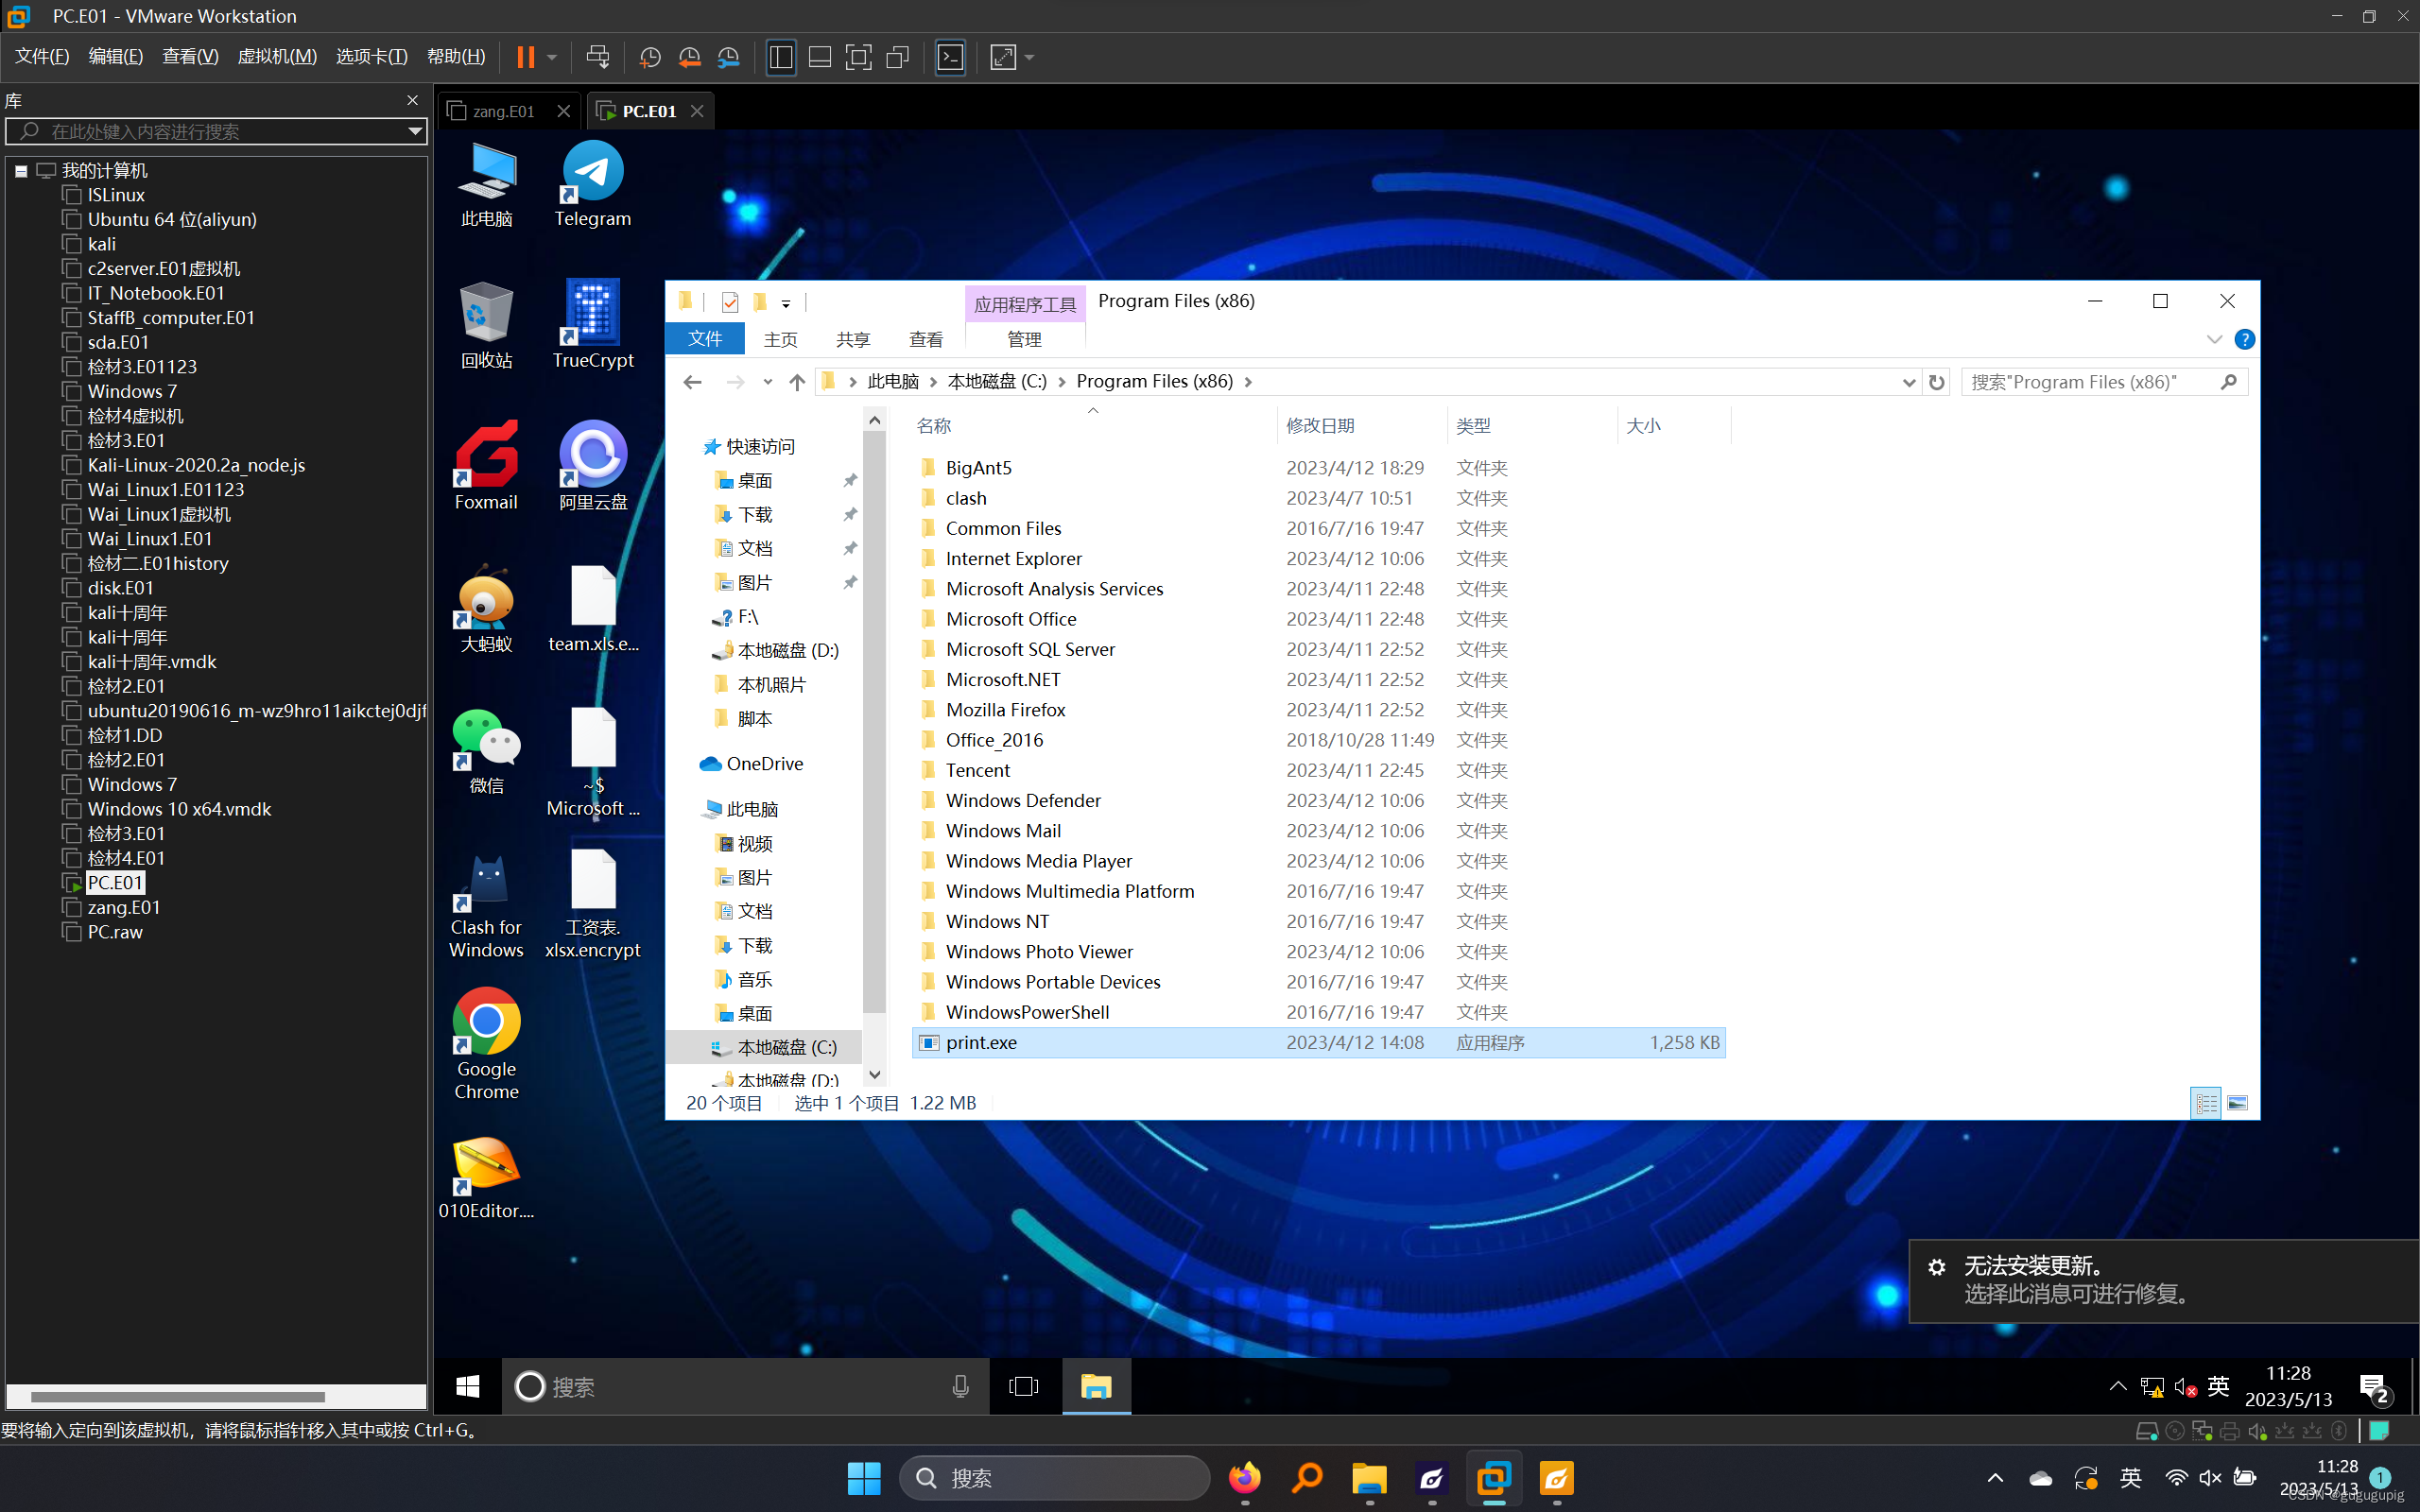
Task: Open TrueCrypt desktop shortcut
Action: (592, 324)
